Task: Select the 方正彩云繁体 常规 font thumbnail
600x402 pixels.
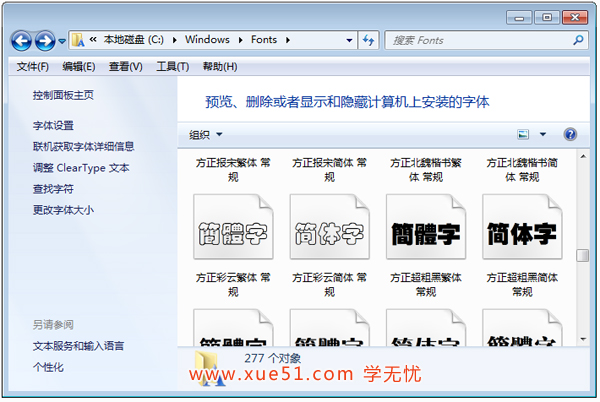Action: pos(233,227)
